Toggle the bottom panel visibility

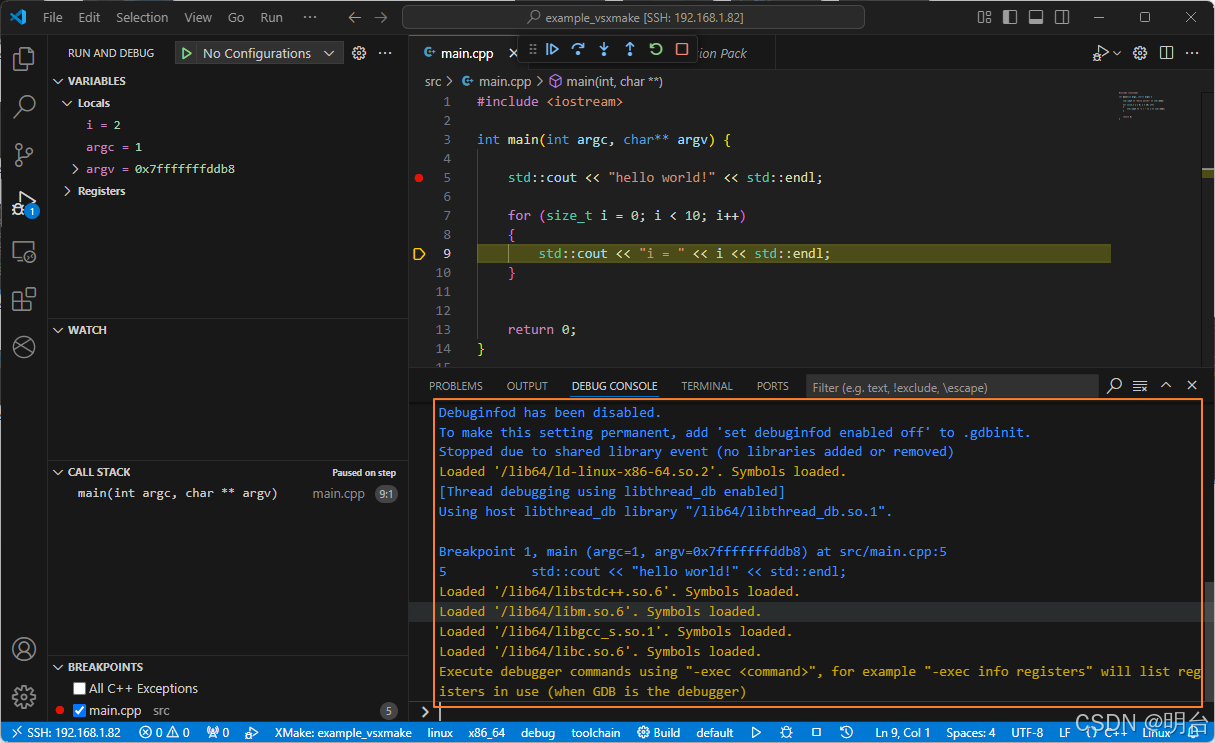click(1035, 18)
